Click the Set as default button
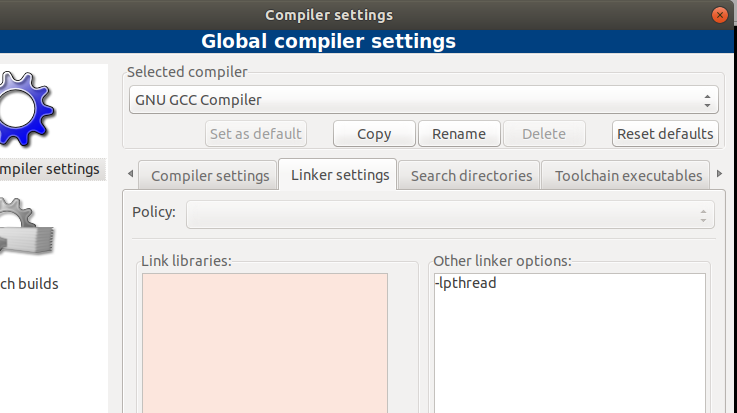 [256, 134]
